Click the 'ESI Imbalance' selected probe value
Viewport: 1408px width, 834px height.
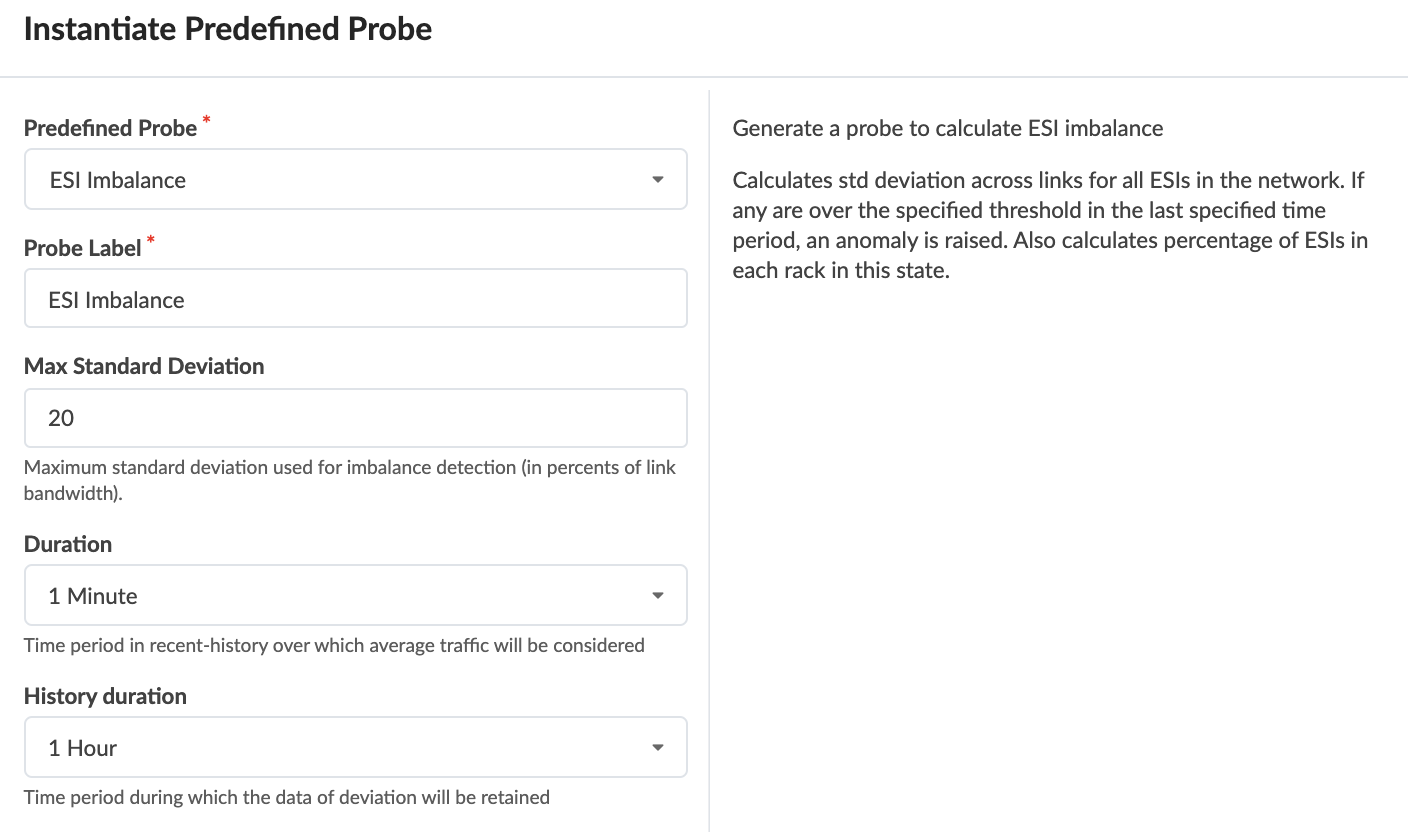click(x=118, y=180)
